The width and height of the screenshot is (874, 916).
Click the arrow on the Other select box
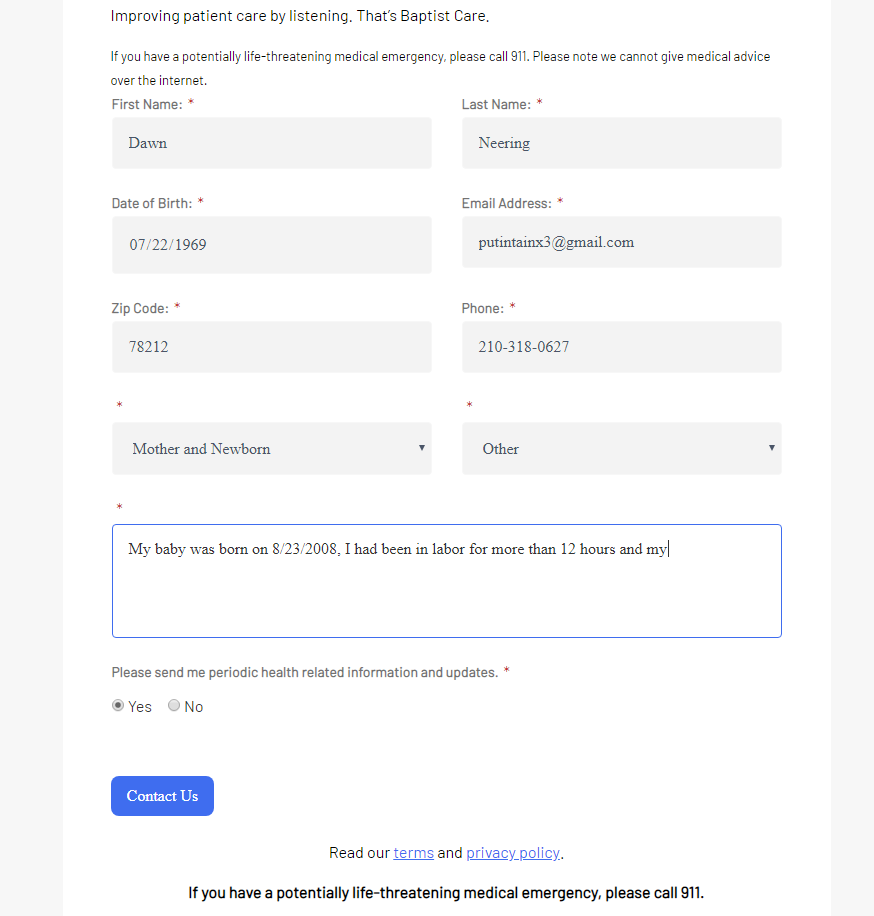[771, 448]
